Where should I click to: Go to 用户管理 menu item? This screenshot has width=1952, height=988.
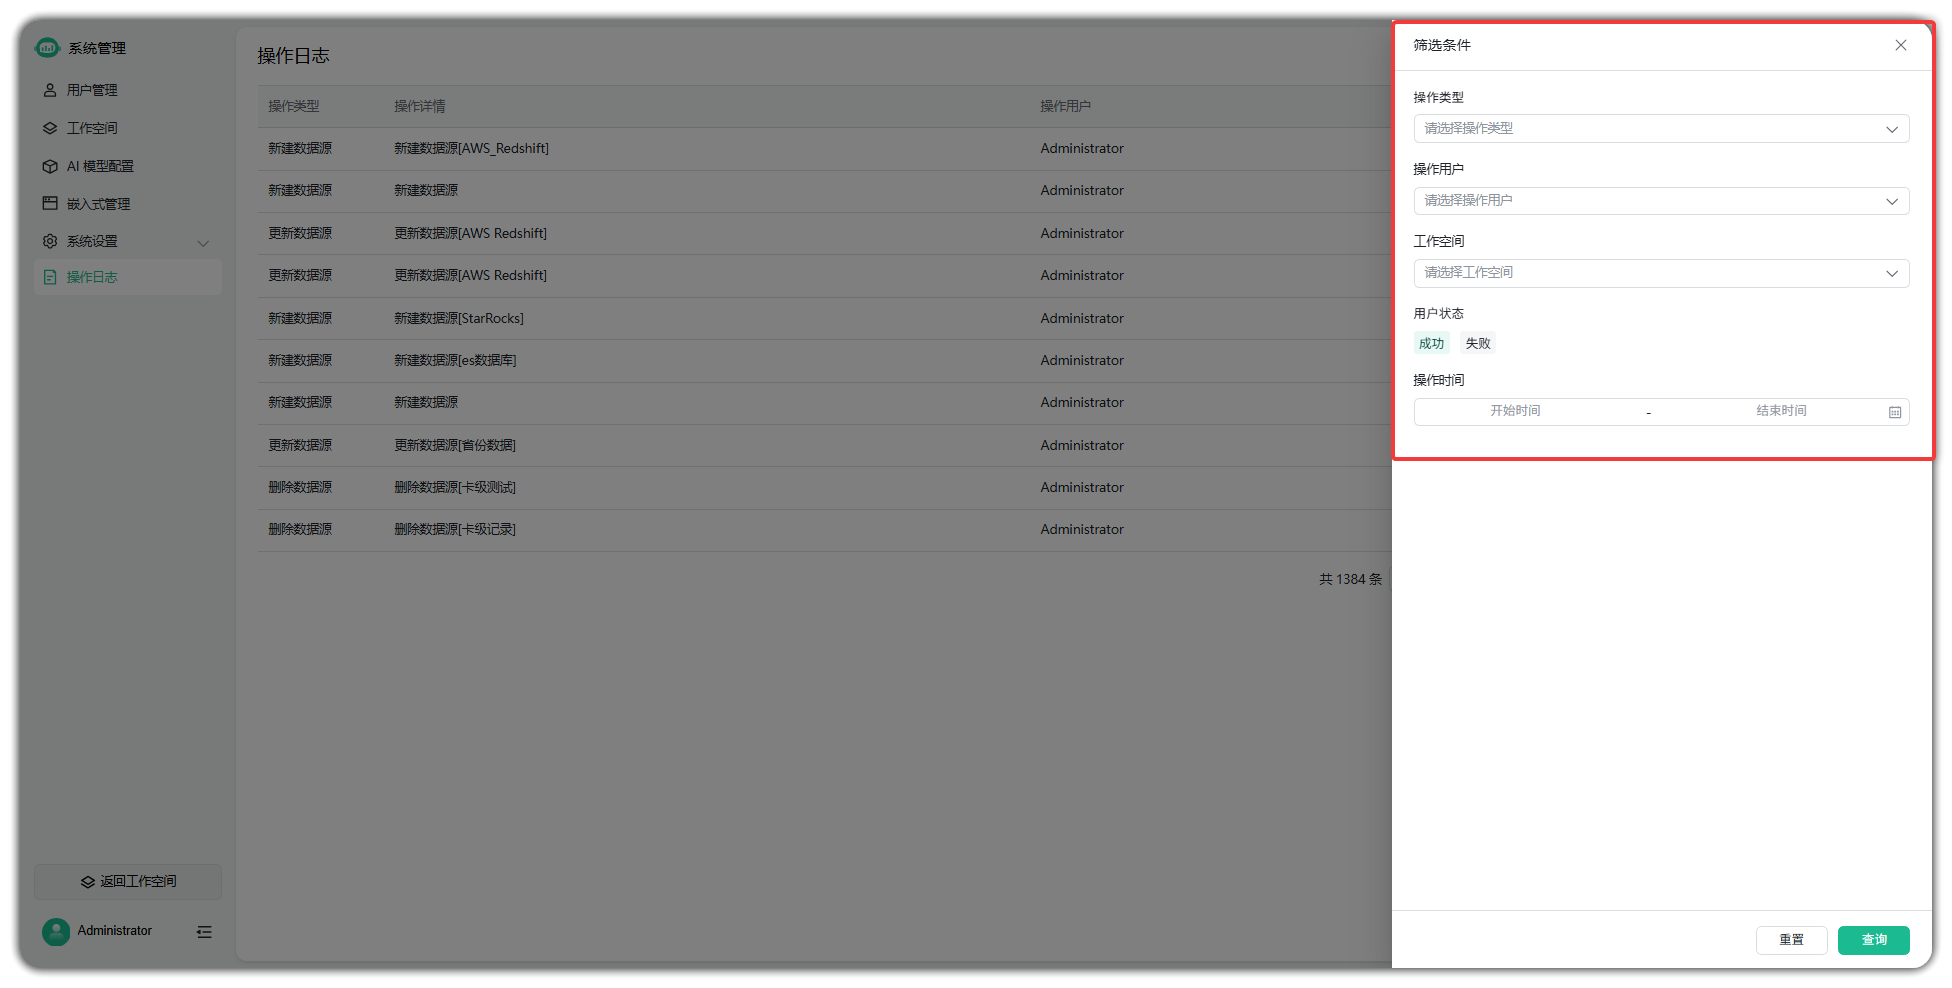click(x=92, y=90)
